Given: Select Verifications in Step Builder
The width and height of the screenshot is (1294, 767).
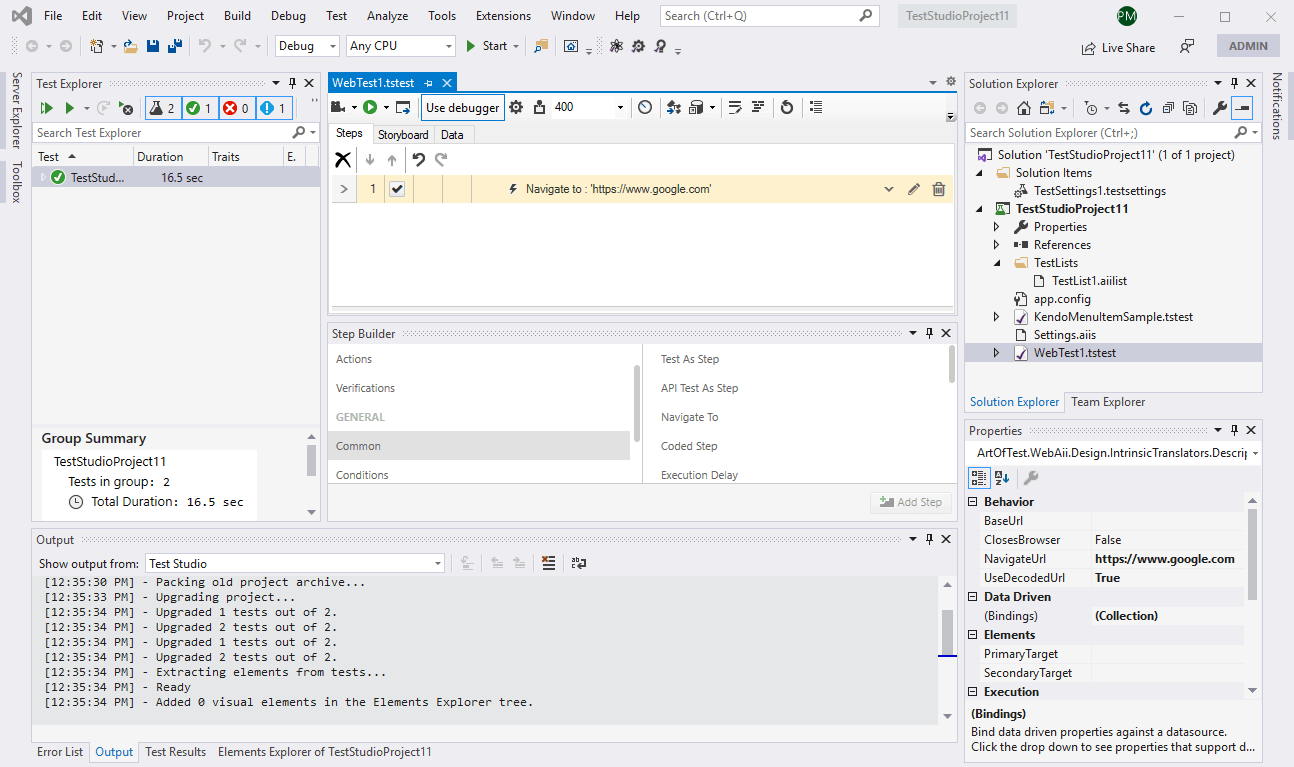Looking at the screenshot, I should coord(366,388).
